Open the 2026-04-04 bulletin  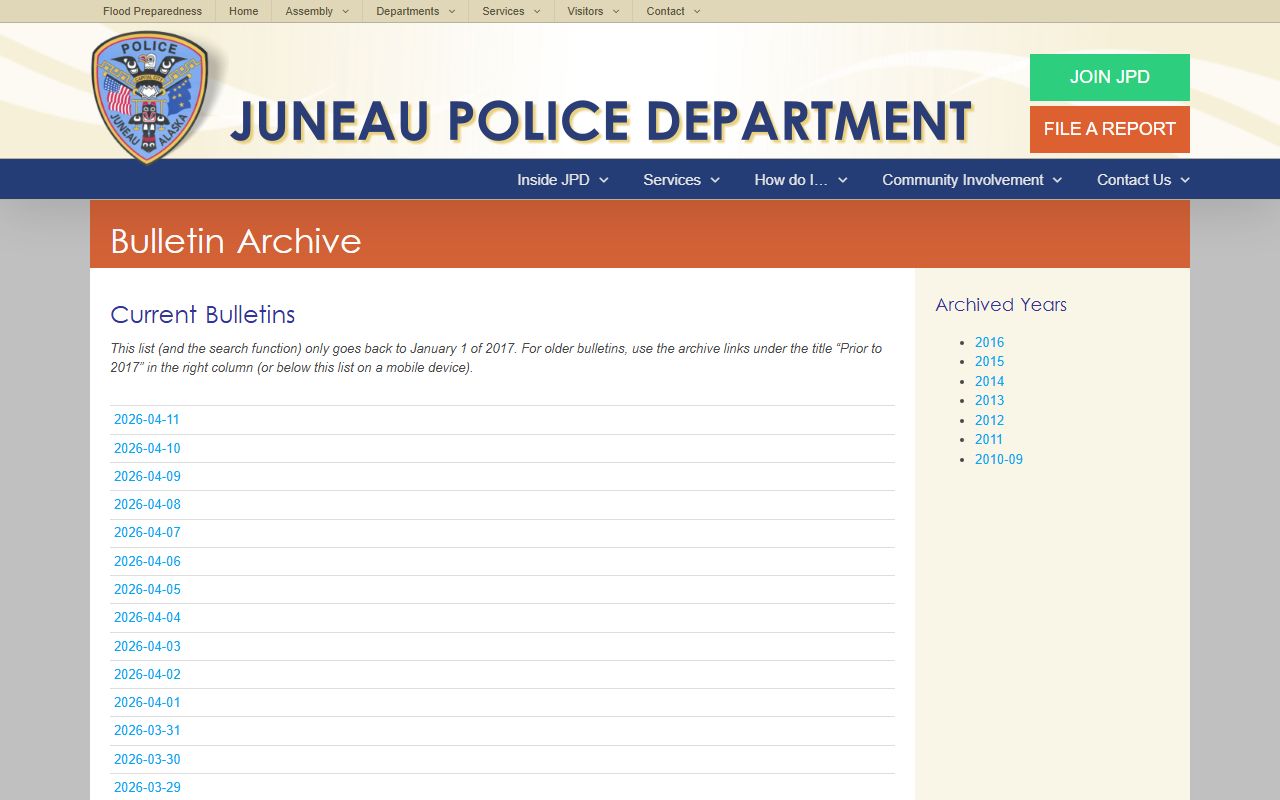(x=147, y=617)
